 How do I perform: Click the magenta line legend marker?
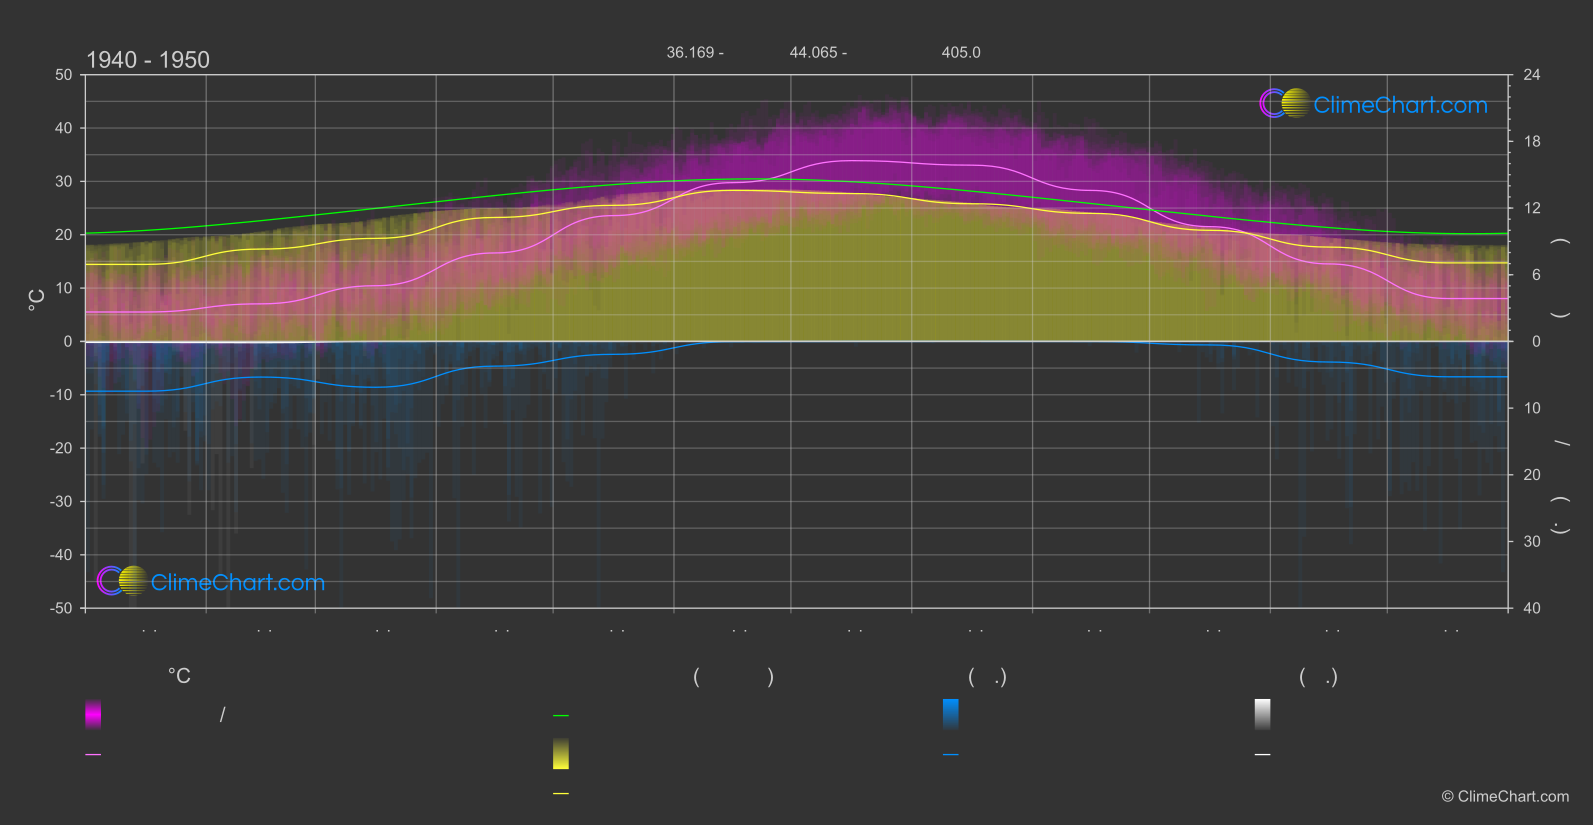(x=93, y=755)
